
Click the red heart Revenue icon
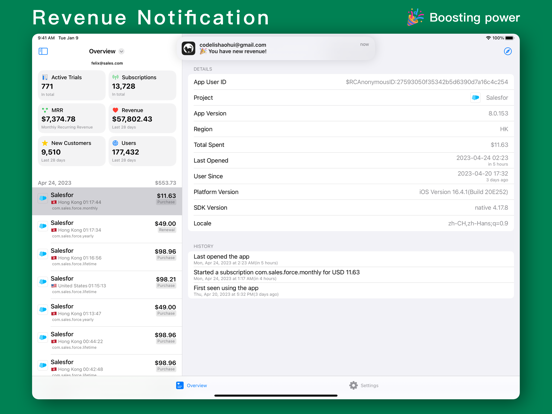(115, 110)
